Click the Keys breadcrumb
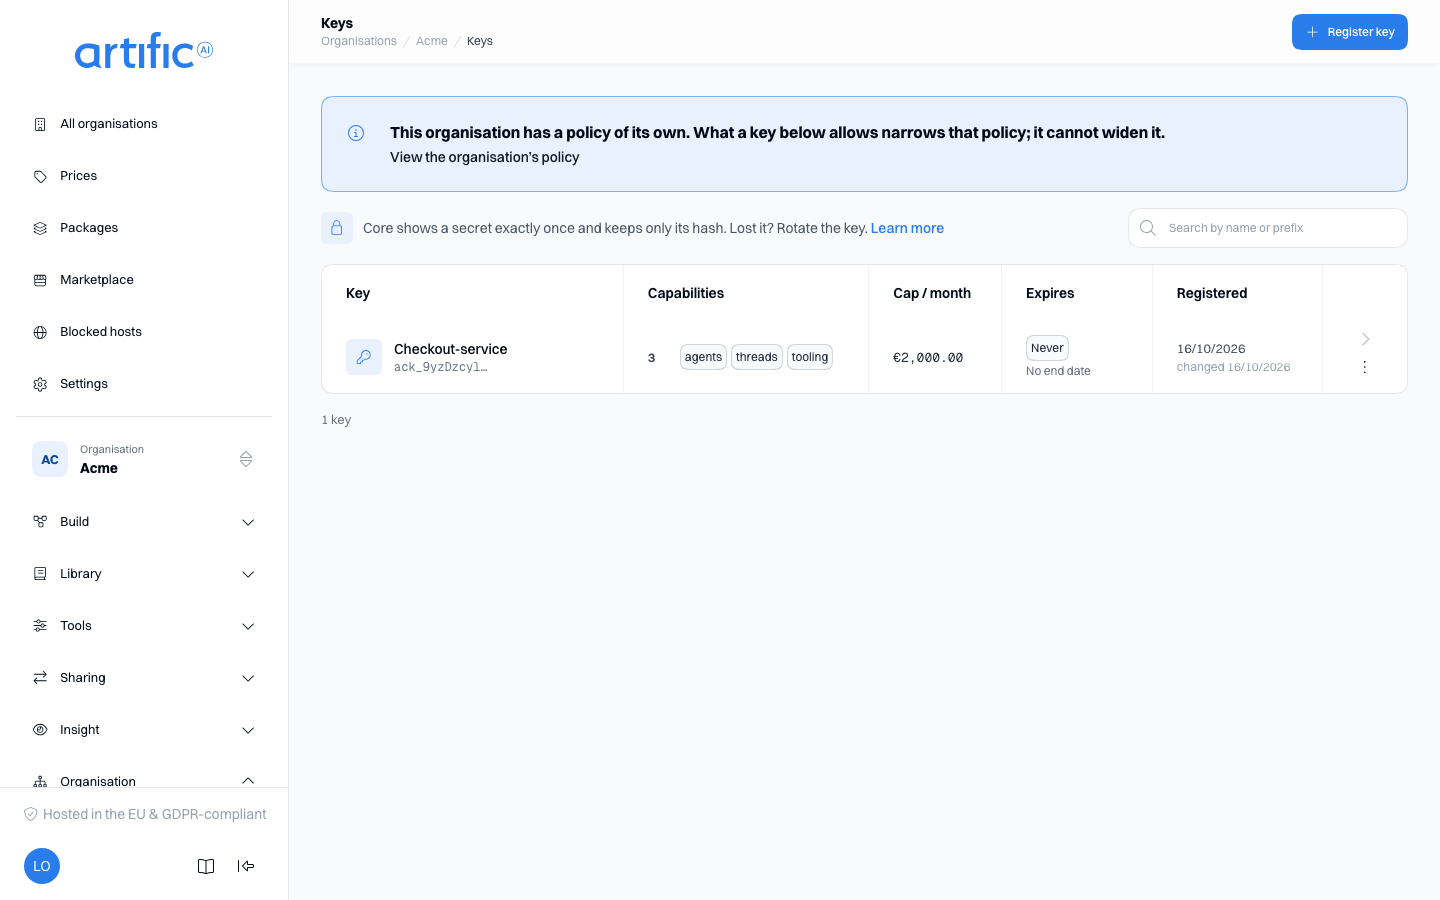The width and height of the screenshot is (1440, 900). [x=480, y=41]
